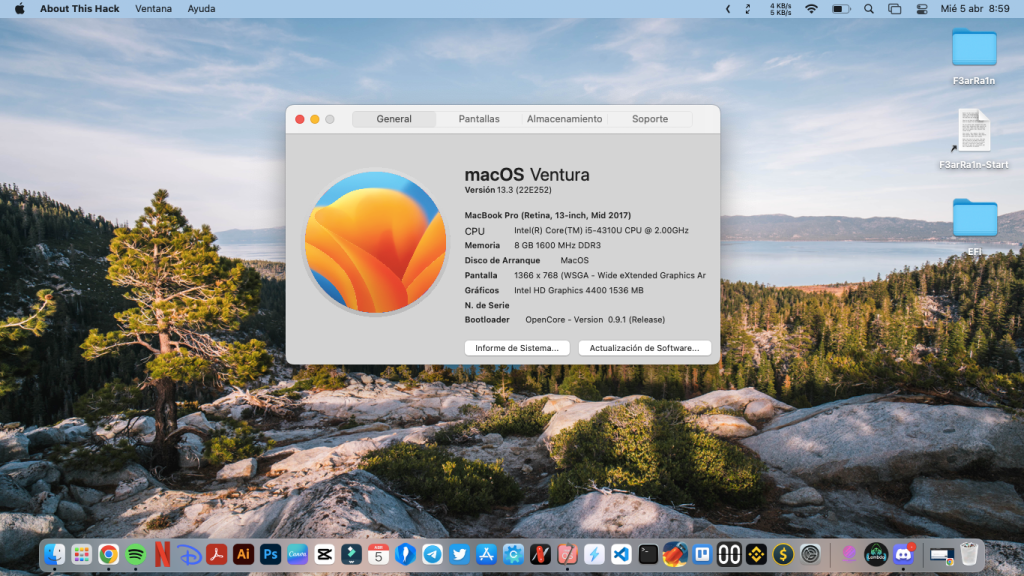Screen dimensions: 1024x576
Task: Expand hidden menu bar items chevron
Action: [727, 9]
